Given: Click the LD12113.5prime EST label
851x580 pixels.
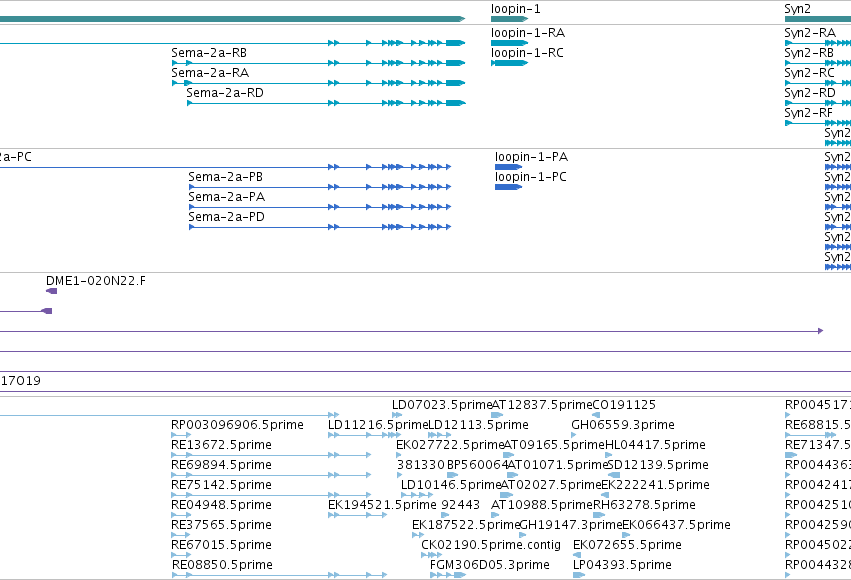Looking at the screenshot, I should click(478, 425).
